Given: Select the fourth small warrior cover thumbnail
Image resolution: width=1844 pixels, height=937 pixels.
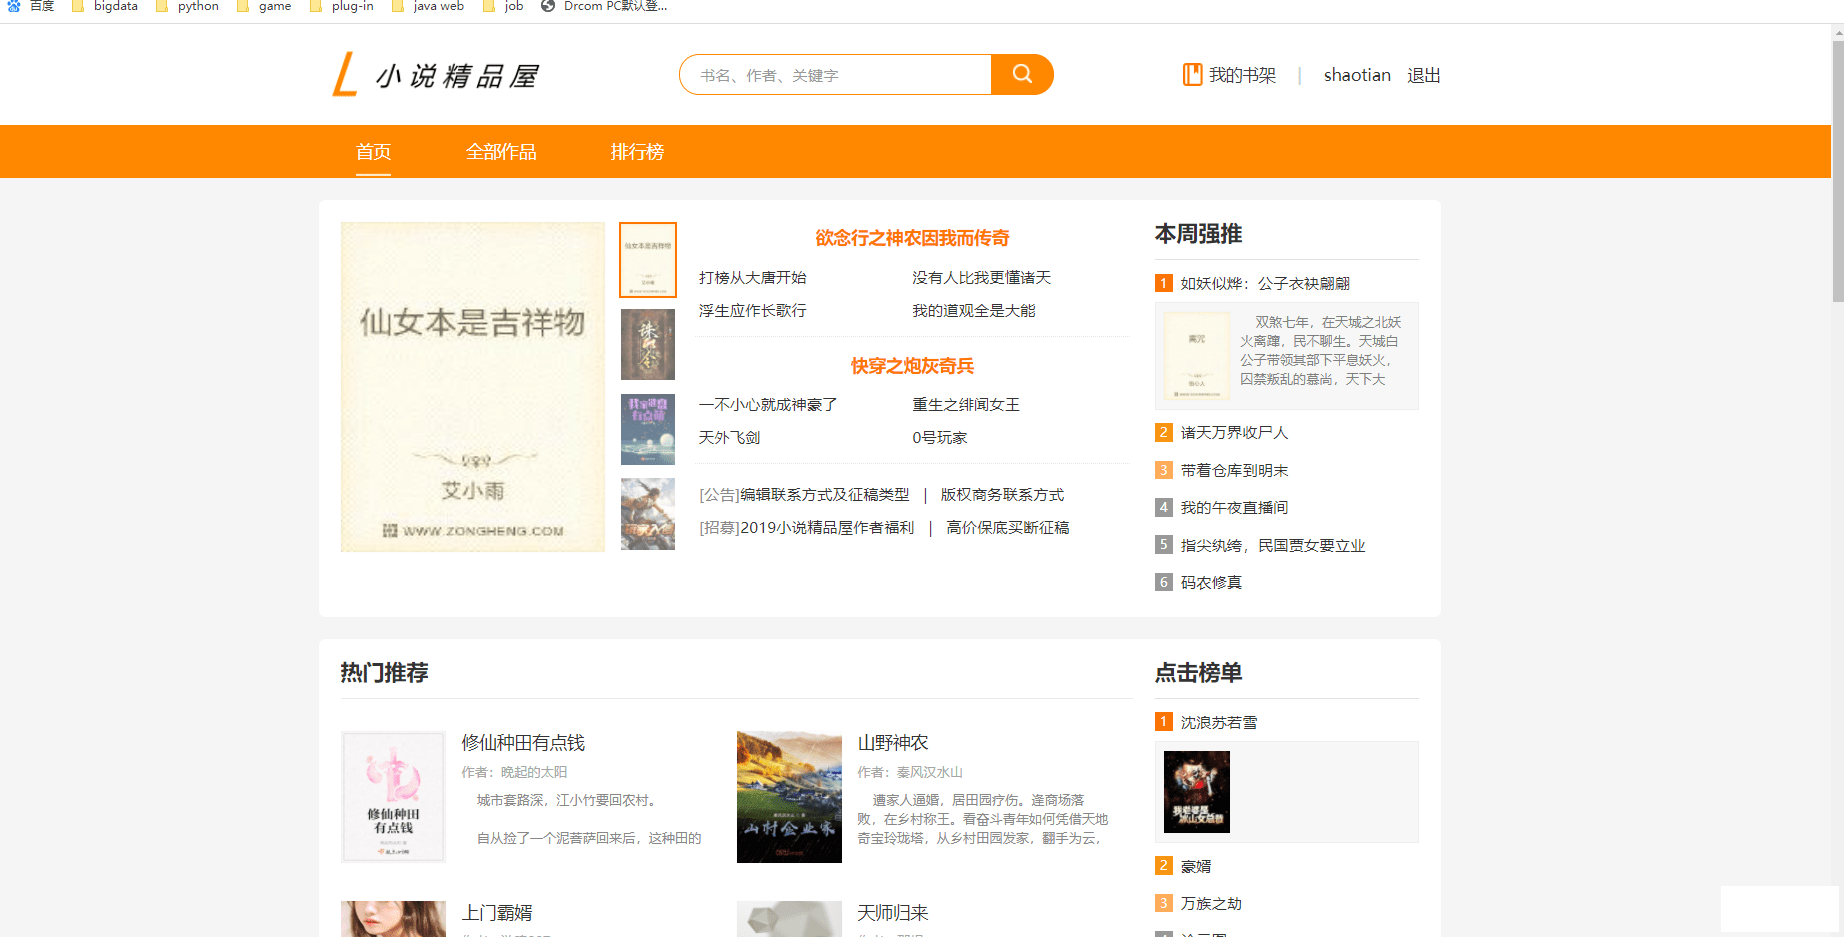Looking at the screenshot, I should 648,514.
